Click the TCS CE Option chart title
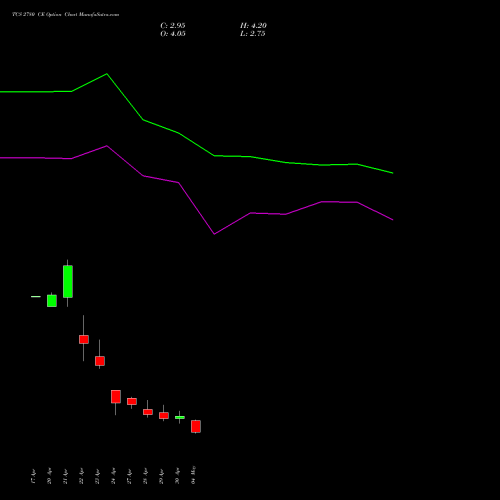The image size is (500, 500). tap(66, 14)
